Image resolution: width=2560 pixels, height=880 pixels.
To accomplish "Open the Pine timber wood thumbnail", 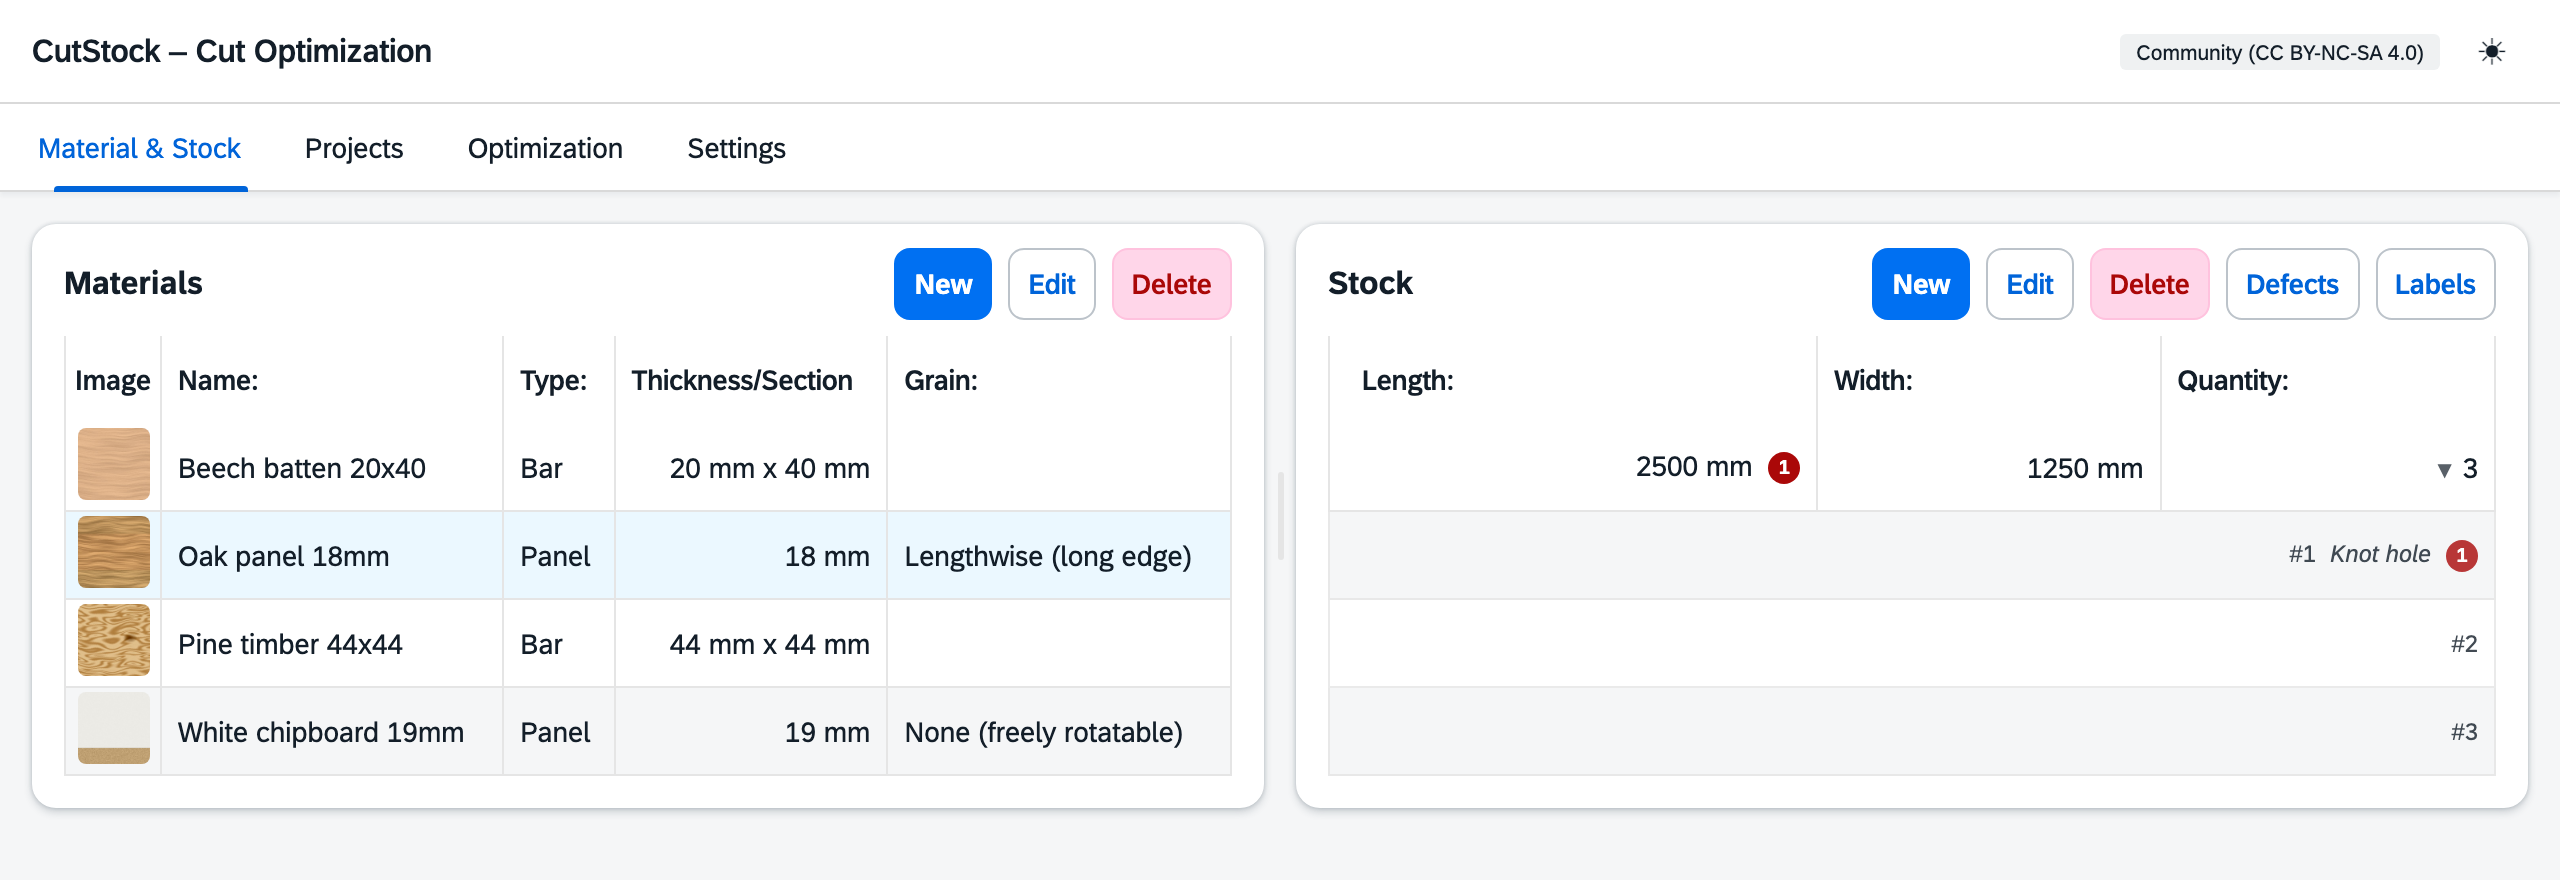I will pyautogui.click(x=114, y=640).
